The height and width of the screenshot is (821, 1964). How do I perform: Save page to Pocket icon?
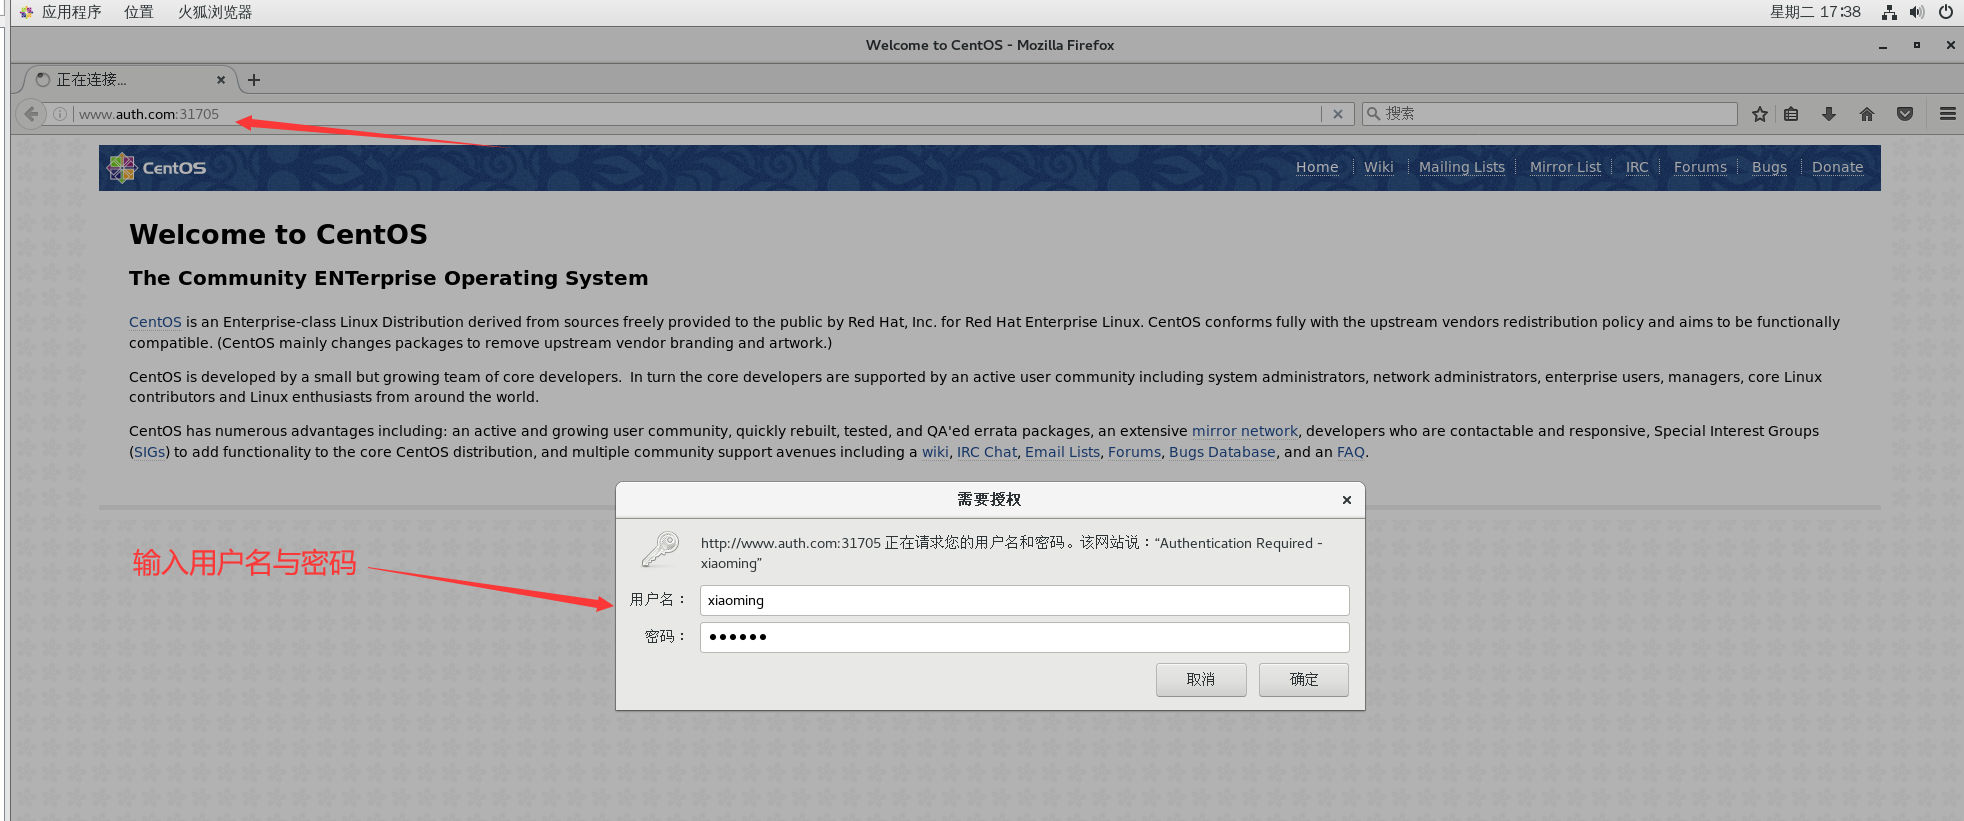(1905, 114)
